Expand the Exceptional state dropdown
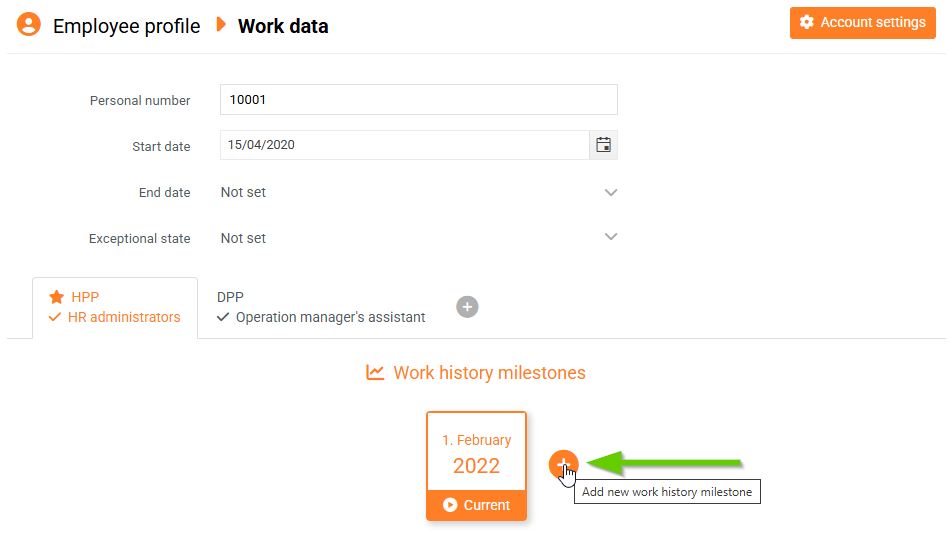 click(x=611, y=237)
